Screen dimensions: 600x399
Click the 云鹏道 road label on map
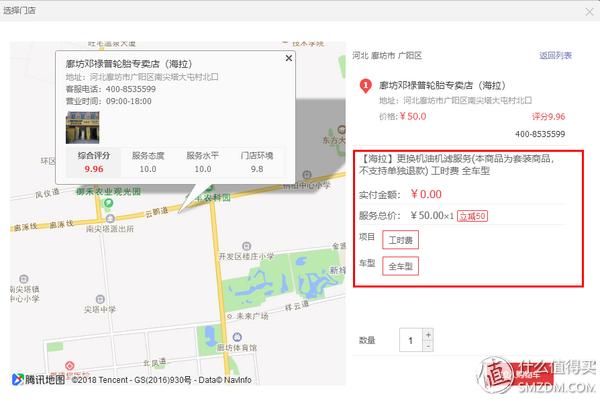[156, 212]
